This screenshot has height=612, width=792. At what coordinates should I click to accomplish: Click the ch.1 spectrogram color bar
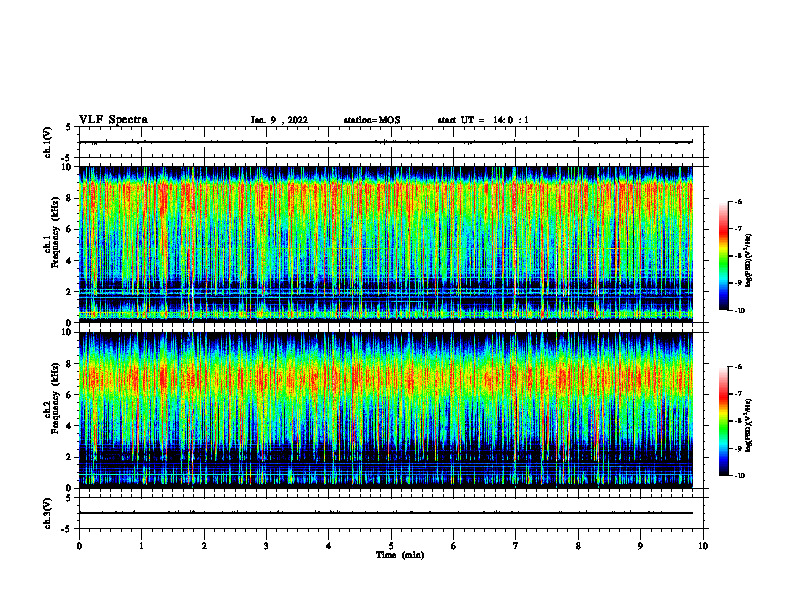(x=723, y=256)
